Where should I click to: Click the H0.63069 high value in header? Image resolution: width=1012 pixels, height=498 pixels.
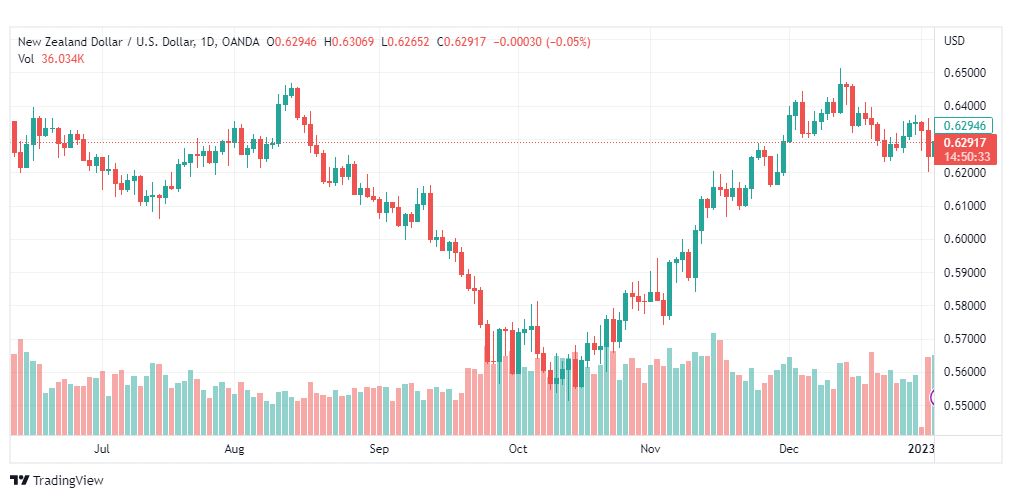click(x=348, y=42)
